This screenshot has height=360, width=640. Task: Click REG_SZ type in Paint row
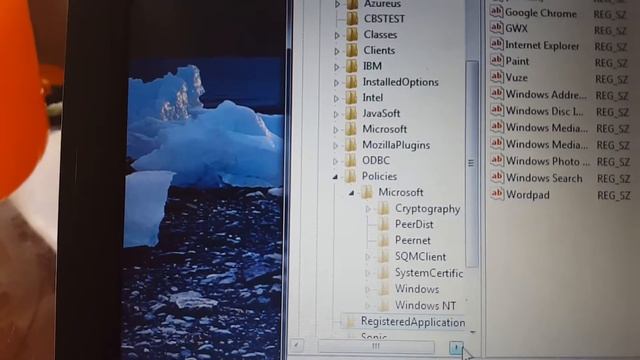coord(611,63)
